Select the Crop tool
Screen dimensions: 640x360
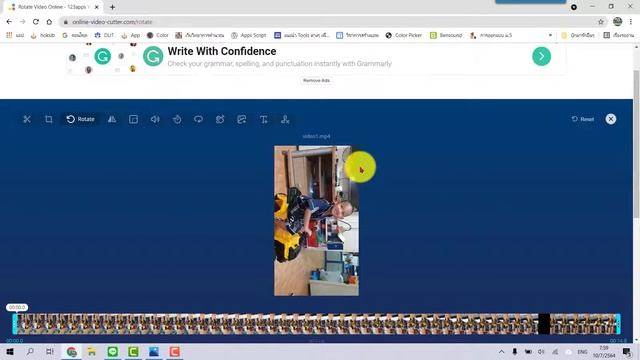[49, 119]
